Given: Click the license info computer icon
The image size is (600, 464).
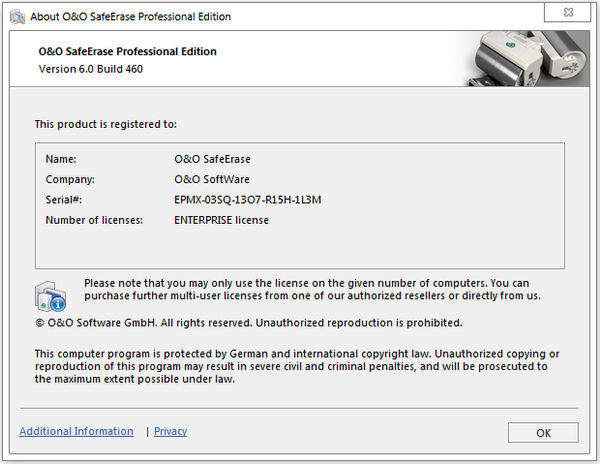Looking at the screenshot, I should pyautogui.click(x=50, y=294).
